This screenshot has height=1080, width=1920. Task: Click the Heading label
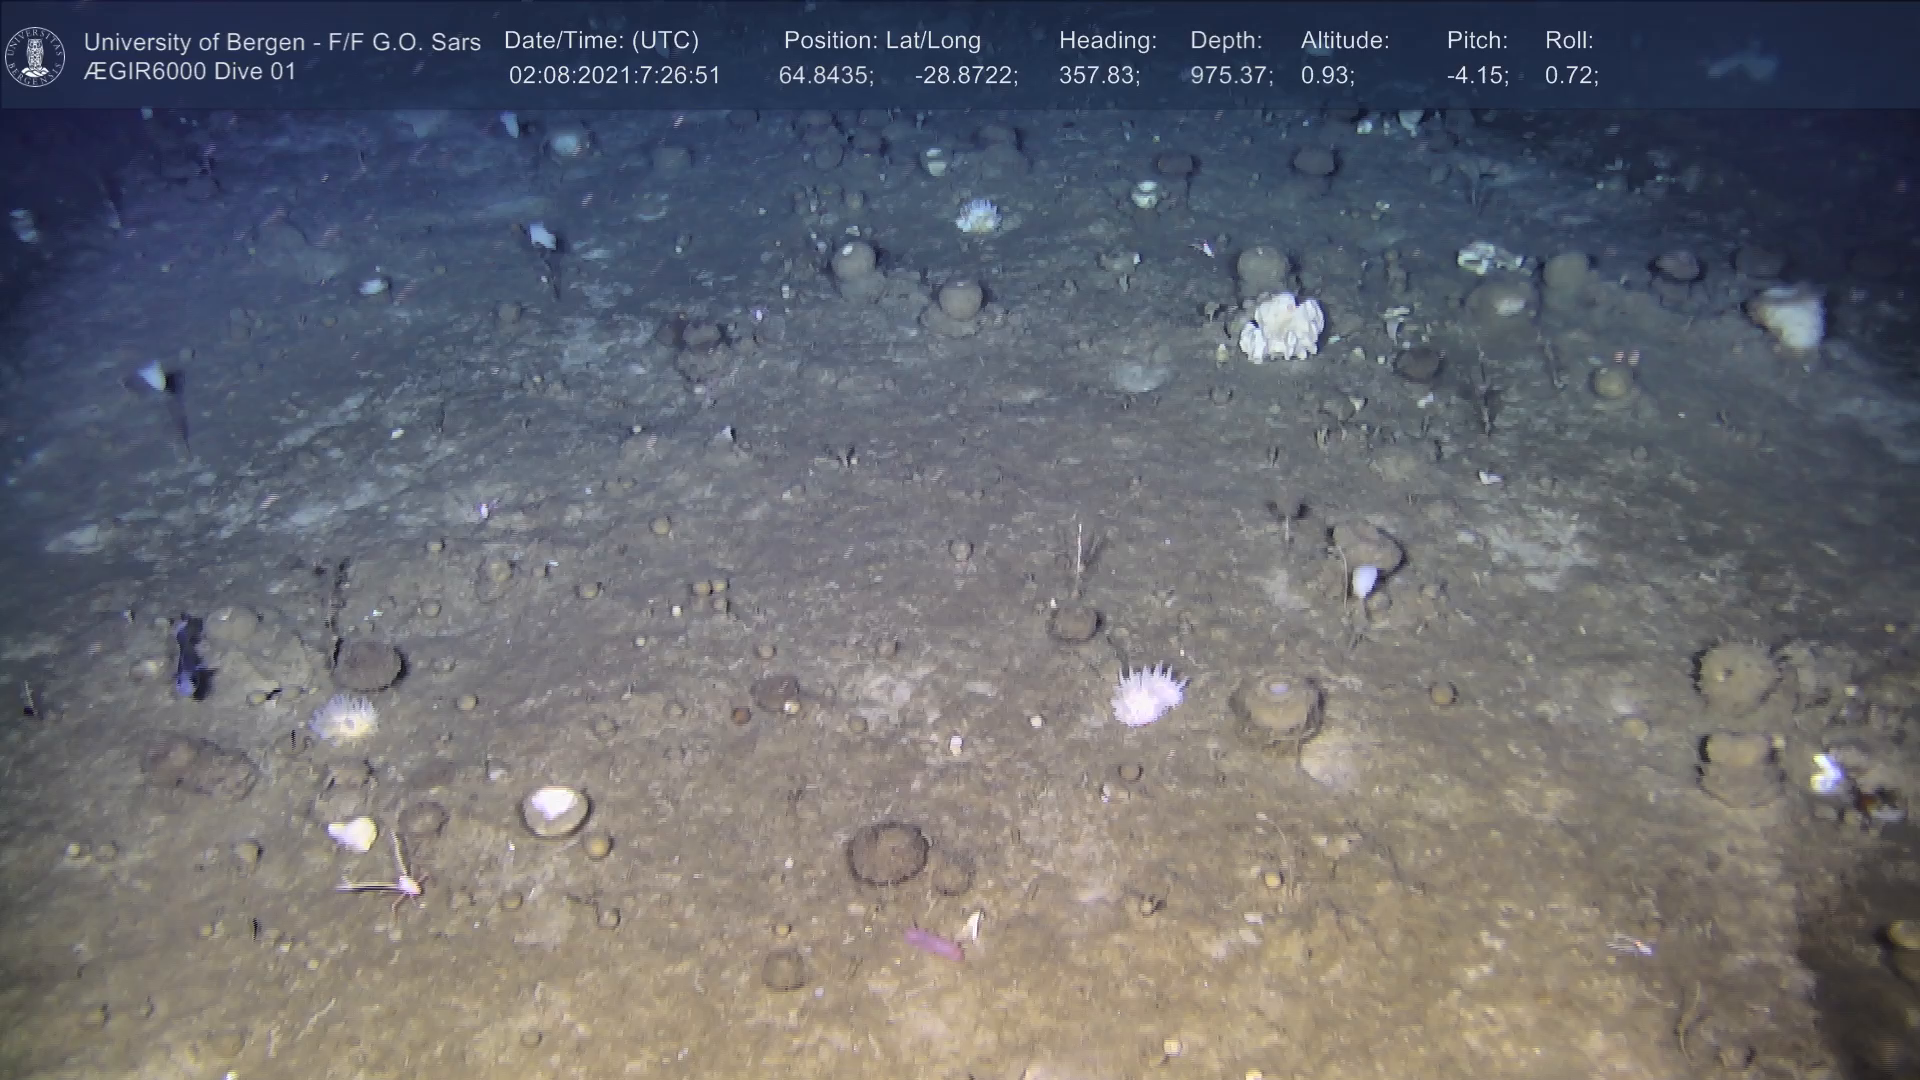click(1107, 41)
